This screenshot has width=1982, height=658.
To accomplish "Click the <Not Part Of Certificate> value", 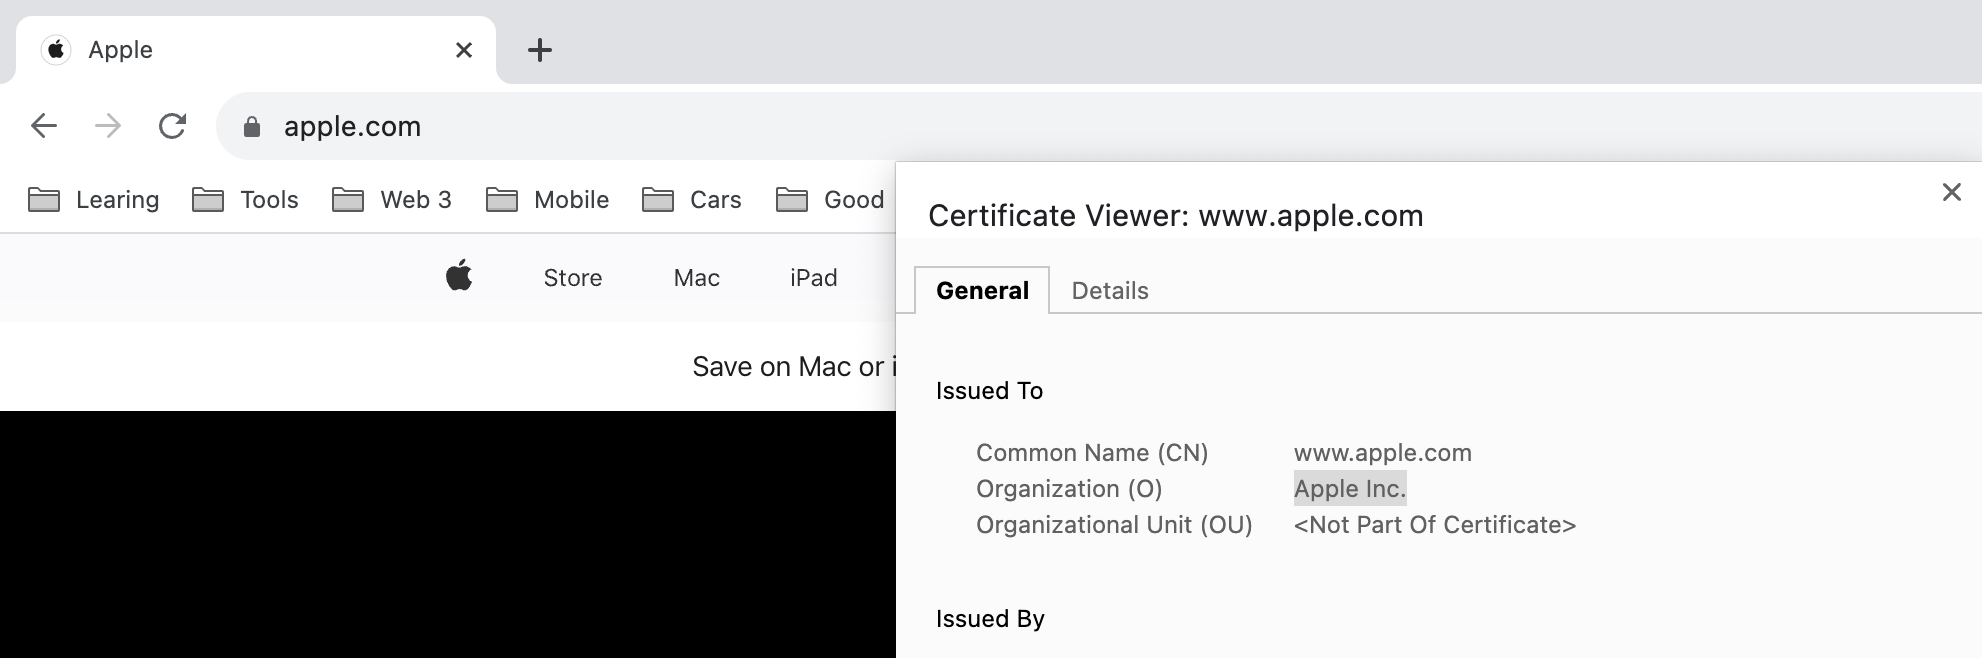I will click(x=1435, y=525).
